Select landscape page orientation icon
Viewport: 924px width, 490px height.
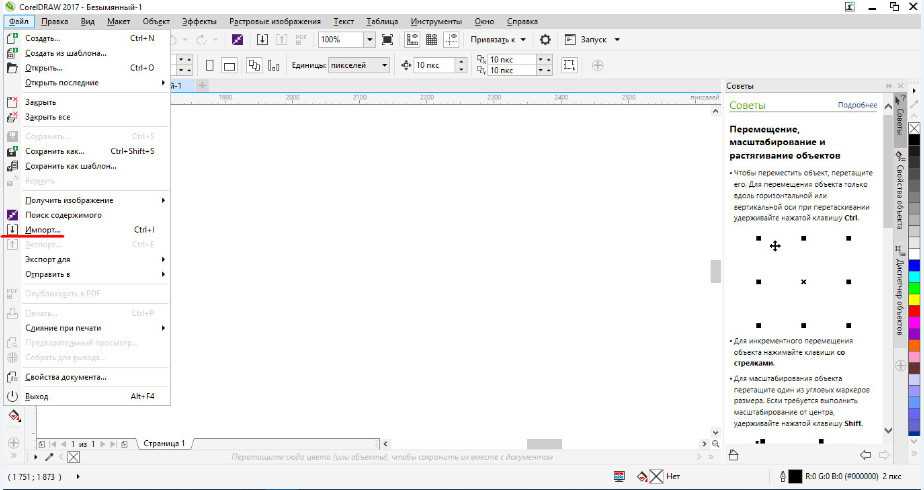tap(230, 65)
